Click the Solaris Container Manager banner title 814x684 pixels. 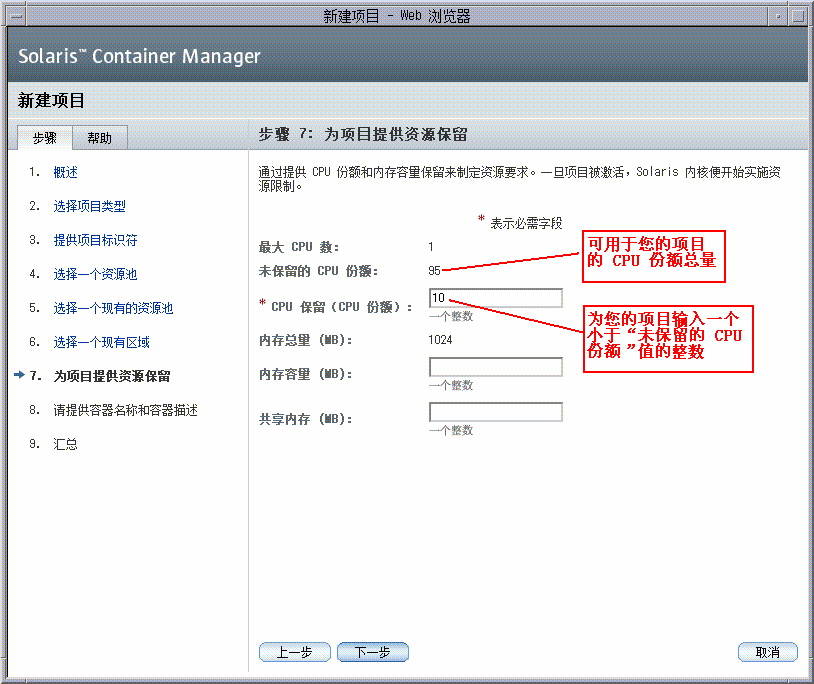(x=139, y=56)
